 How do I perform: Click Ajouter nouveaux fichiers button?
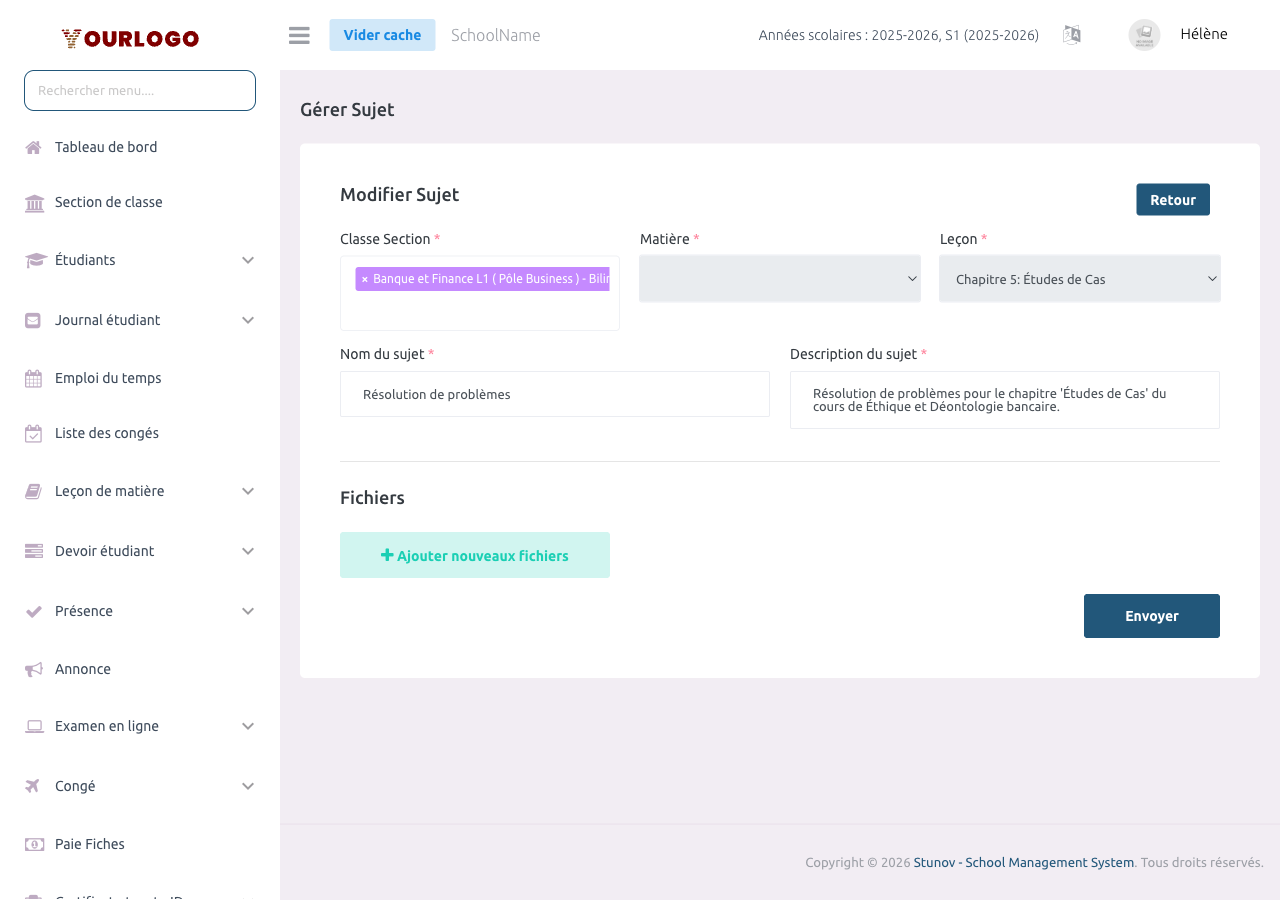point(475,555)
